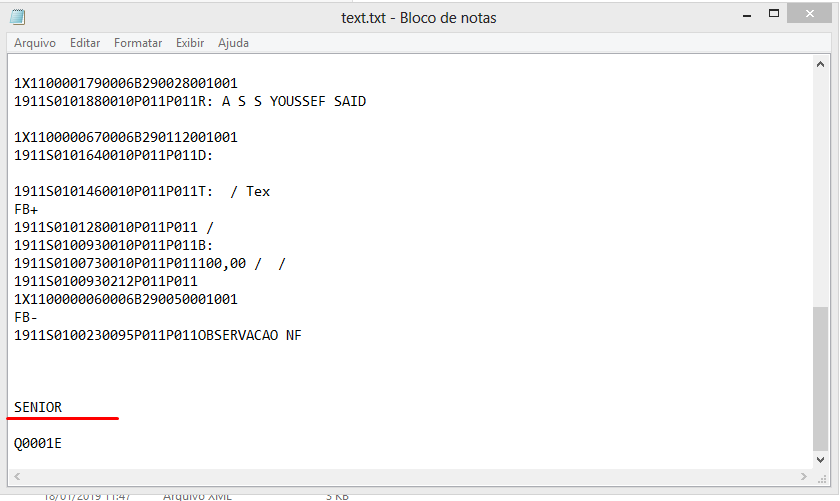Click the text line ending with YOUSSEF SAID
Image resolution: width=840 pixels, height=501 pixels.
point(190,101)
